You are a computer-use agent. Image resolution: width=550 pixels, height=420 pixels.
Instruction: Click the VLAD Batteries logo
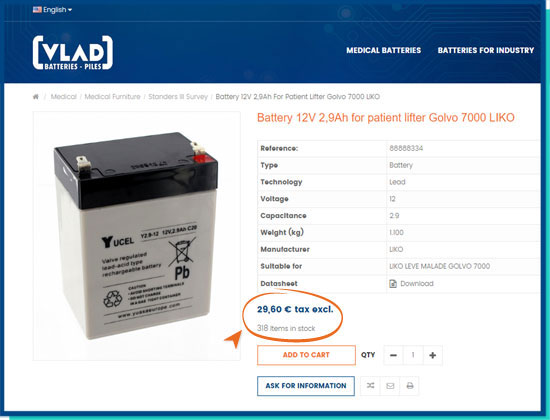click(73, 53)
